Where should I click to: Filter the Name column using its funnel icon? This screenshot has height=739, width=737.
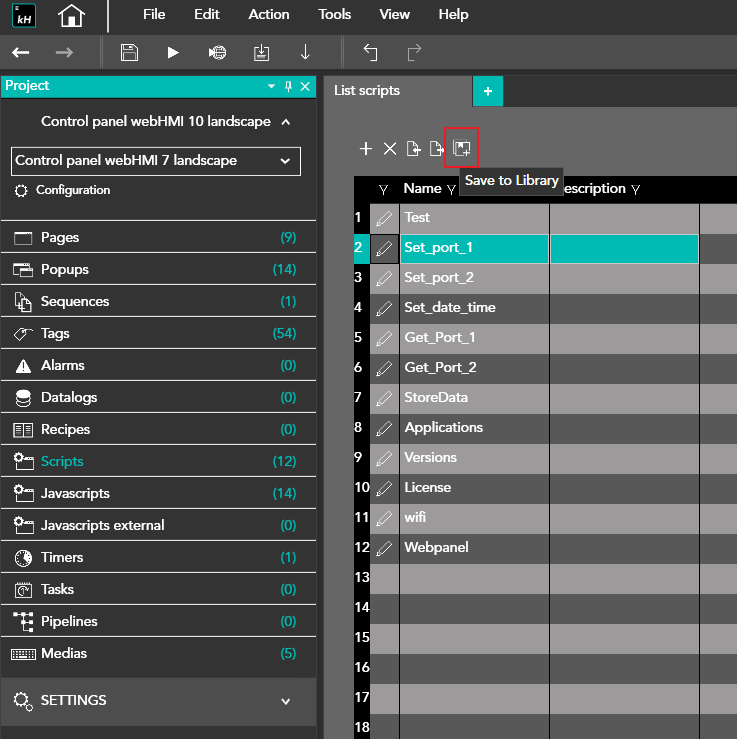click(451, 189)
